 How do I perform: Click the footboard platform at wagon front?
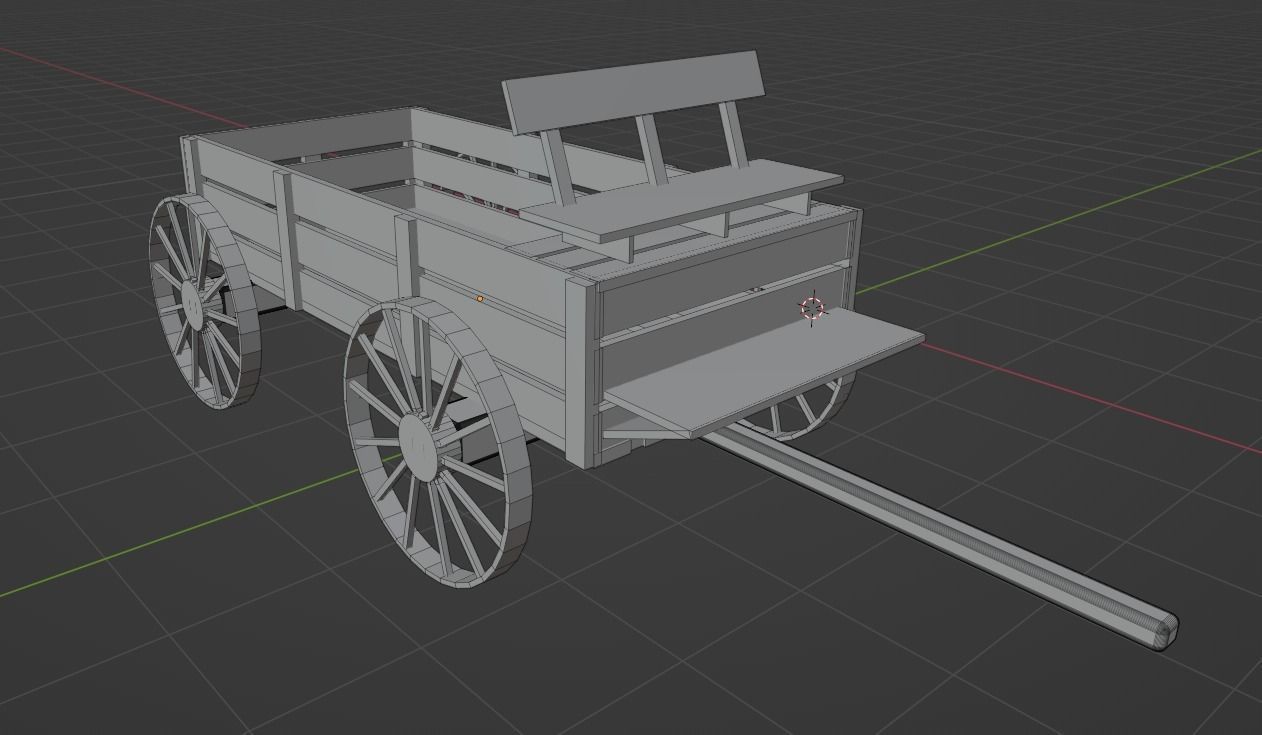[764, 372]
